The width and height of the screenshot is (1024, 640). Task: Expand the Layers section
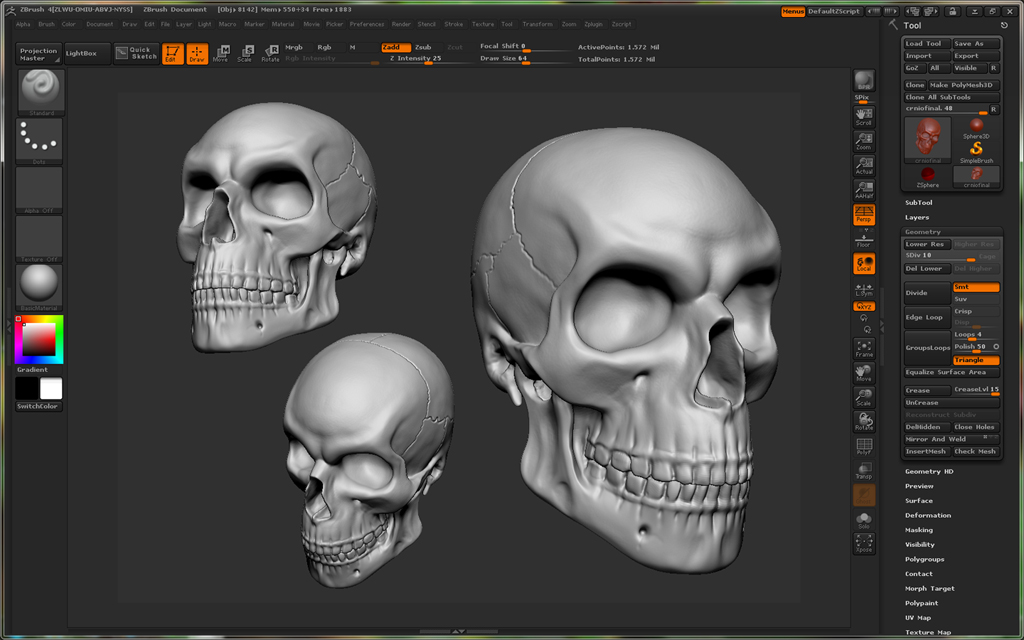(x=917, y=217)
